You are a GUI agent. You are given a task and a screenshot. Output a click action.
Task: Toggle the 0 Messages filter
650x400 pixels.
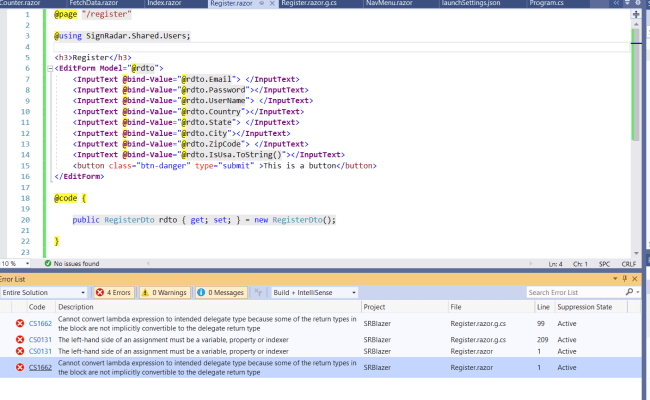221,293
